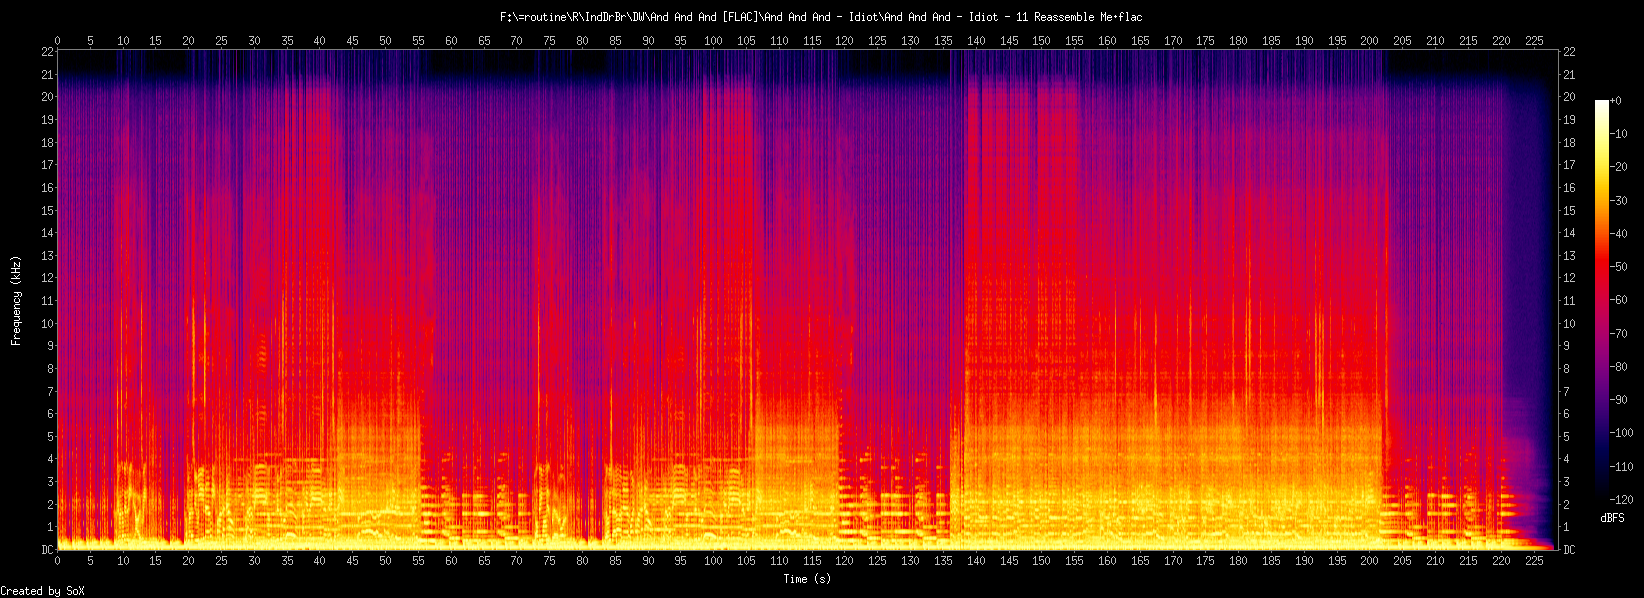Click the "-30" value on the dBFS scale
1644x598 pixels.
1618,201
